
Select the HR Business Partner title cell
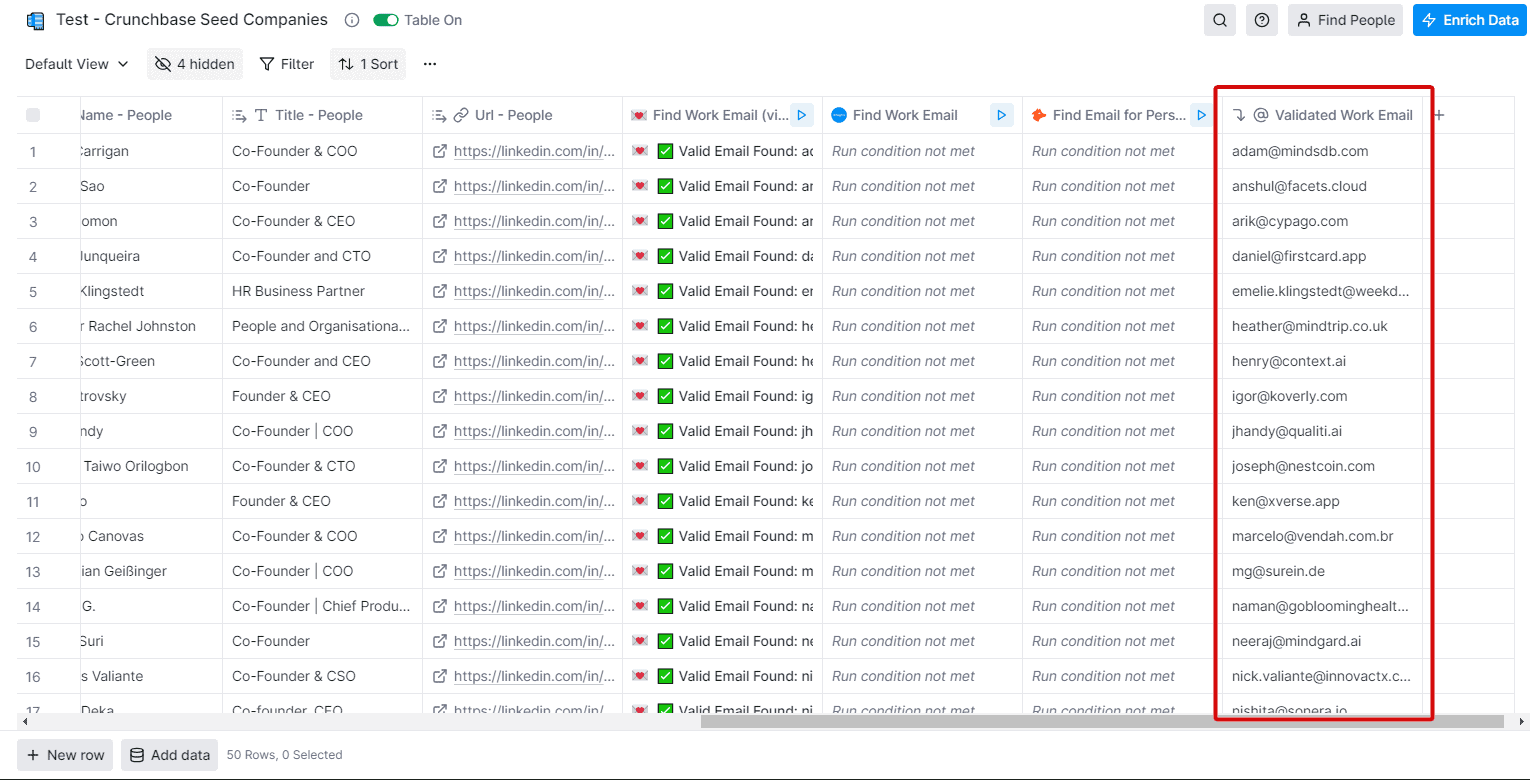322,291
